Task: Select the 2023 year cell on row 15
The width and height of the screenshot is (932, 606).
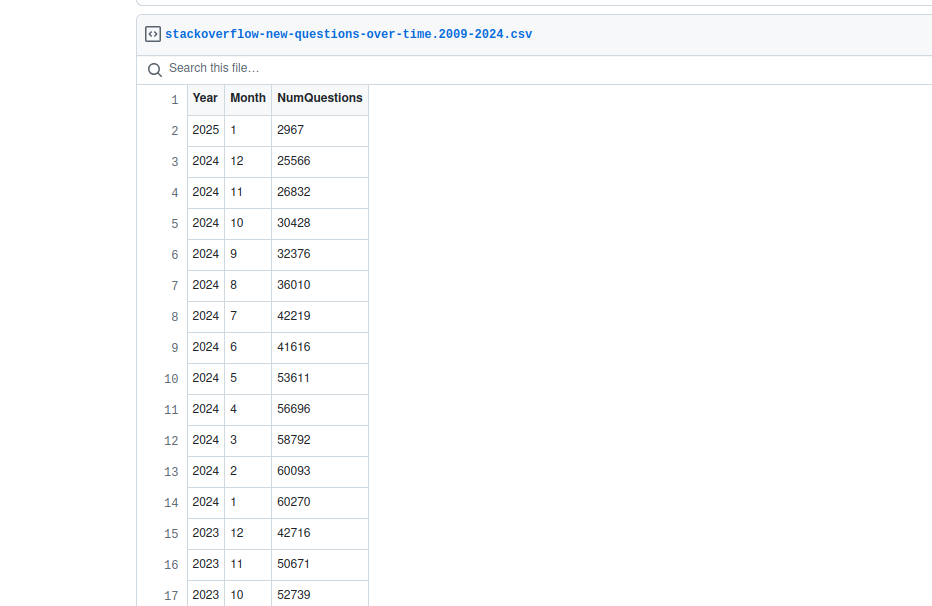Action: click(x=205, y=533)
